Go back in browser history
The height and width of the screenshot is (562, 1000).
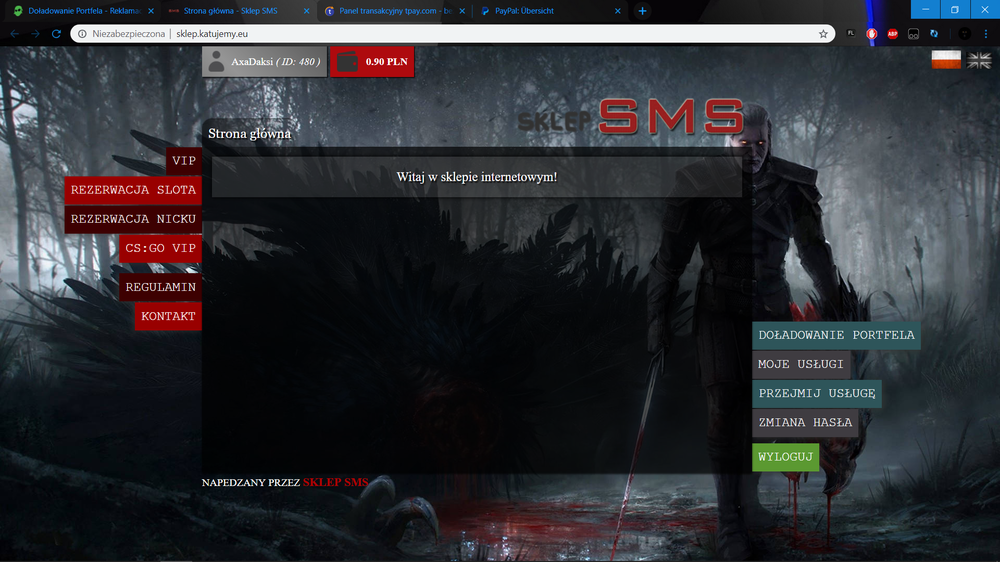point(15,34)
